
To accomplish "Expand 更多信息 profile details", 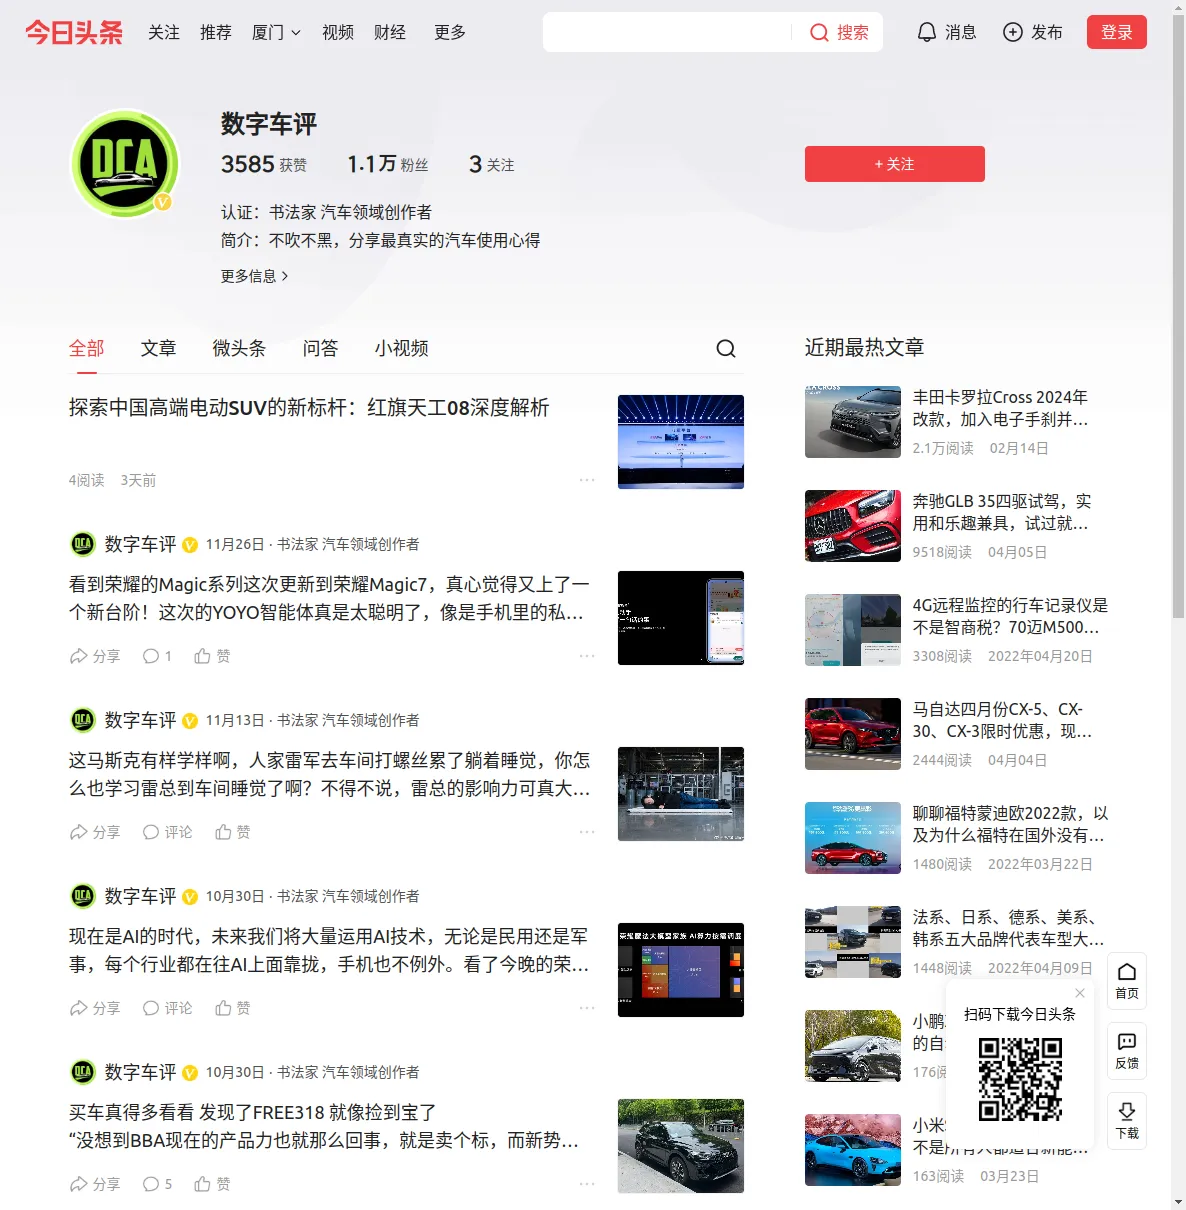I will point(255,276).
